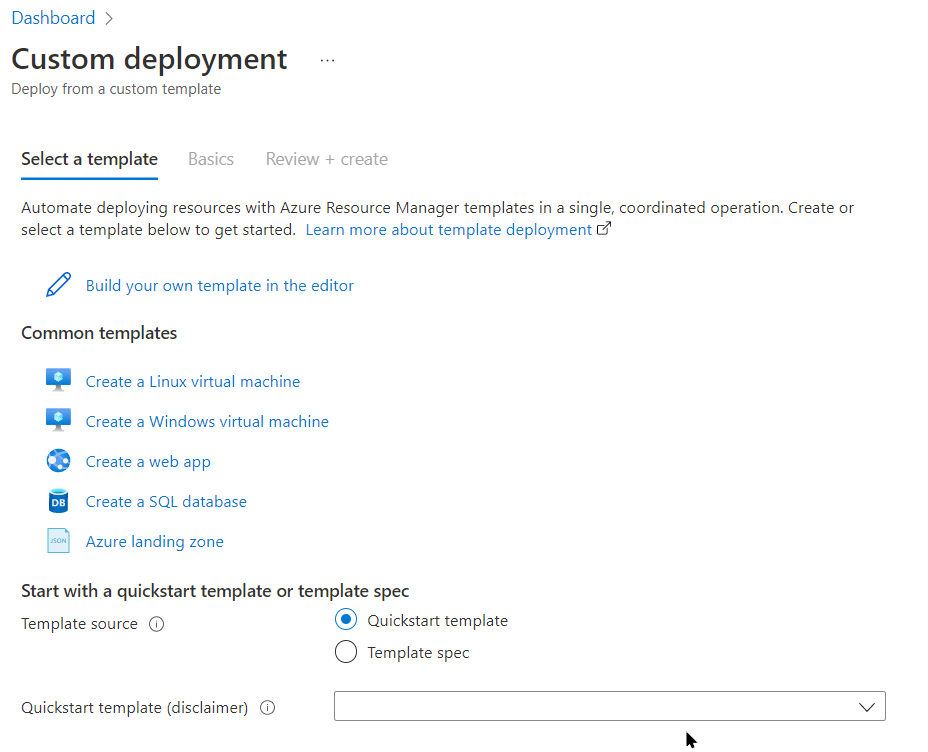Open the Select a template tab
This screenshot has width=928, height=752.
(x=89, y=159)
